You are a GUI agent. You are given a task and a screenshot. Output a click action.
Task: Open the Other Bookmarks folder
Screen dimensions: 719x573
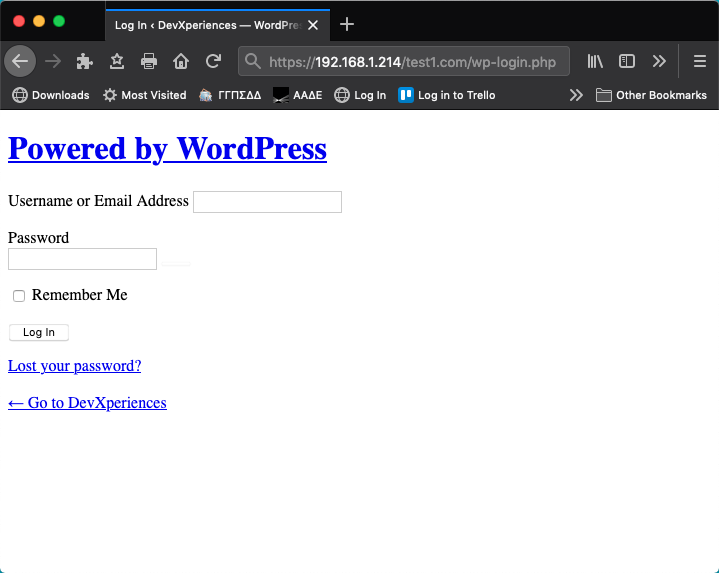(x=651, y=95)
